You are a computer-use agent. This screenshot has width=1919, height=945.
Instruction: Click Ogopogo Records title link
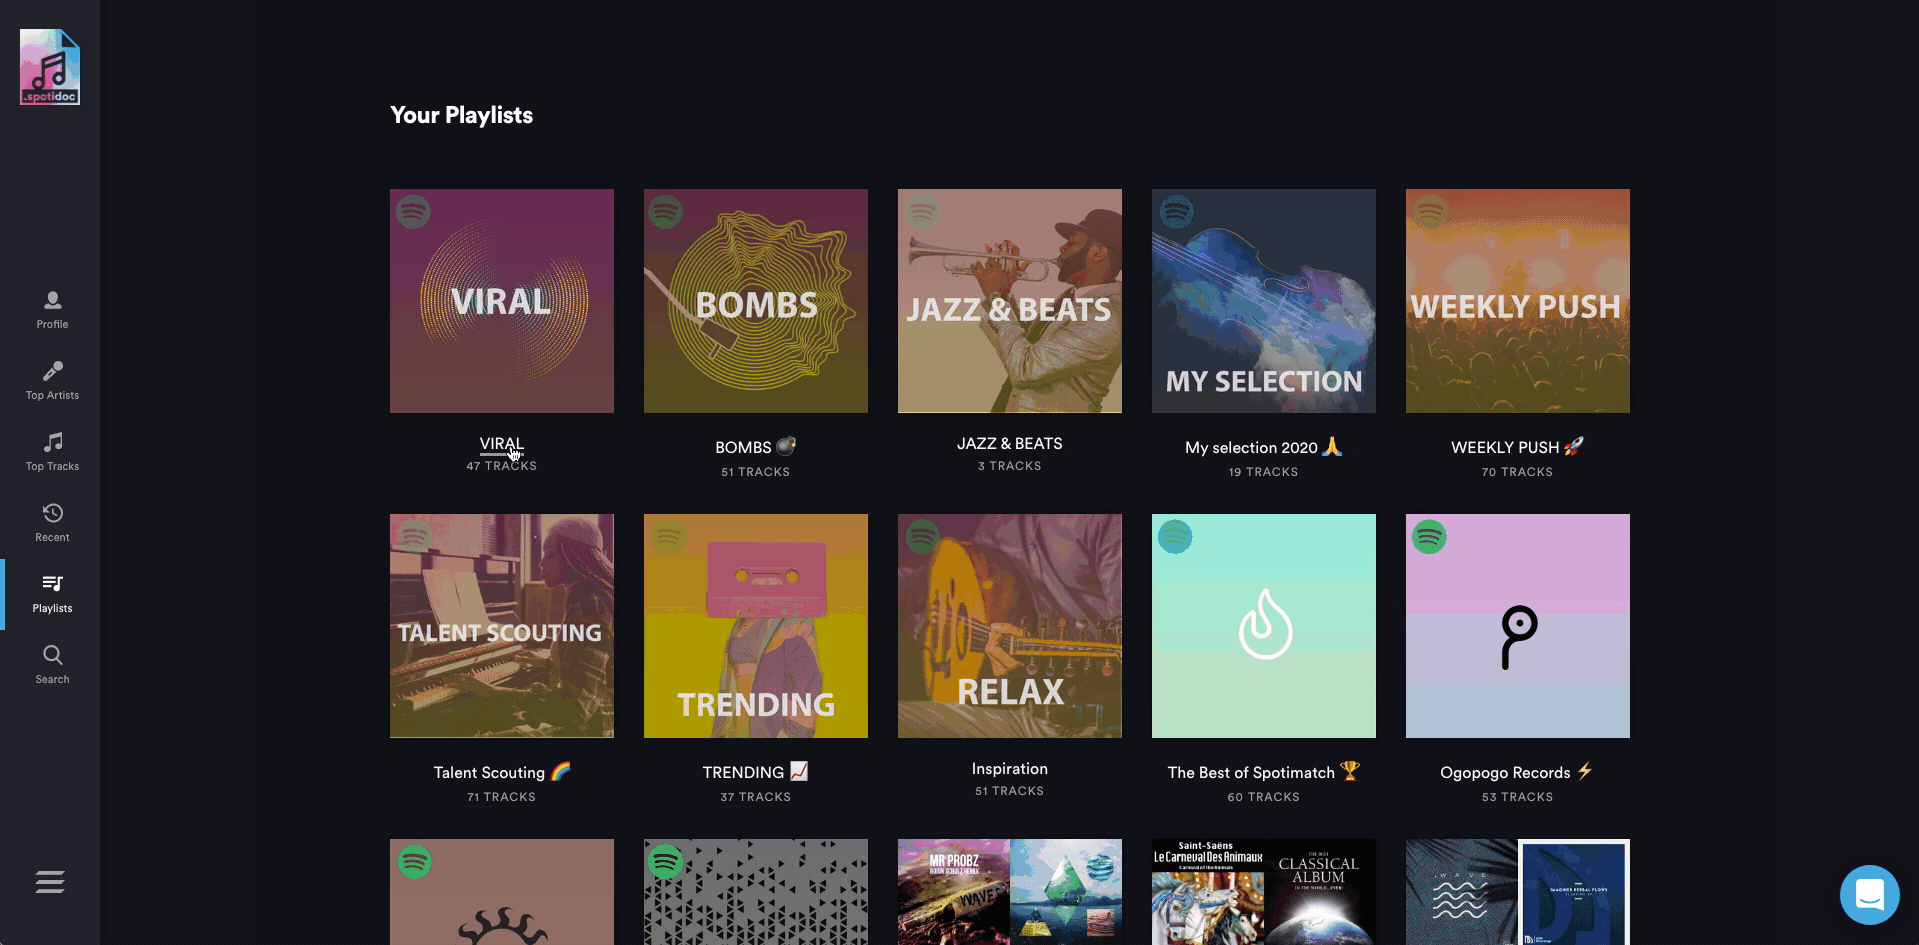1517,772
